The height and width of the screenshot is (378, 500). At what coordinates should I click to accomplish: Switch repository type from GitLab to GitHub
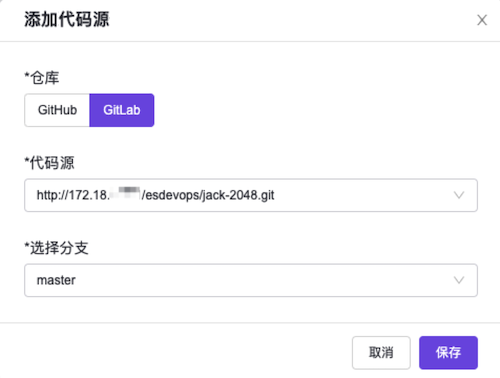pos(57,110)
